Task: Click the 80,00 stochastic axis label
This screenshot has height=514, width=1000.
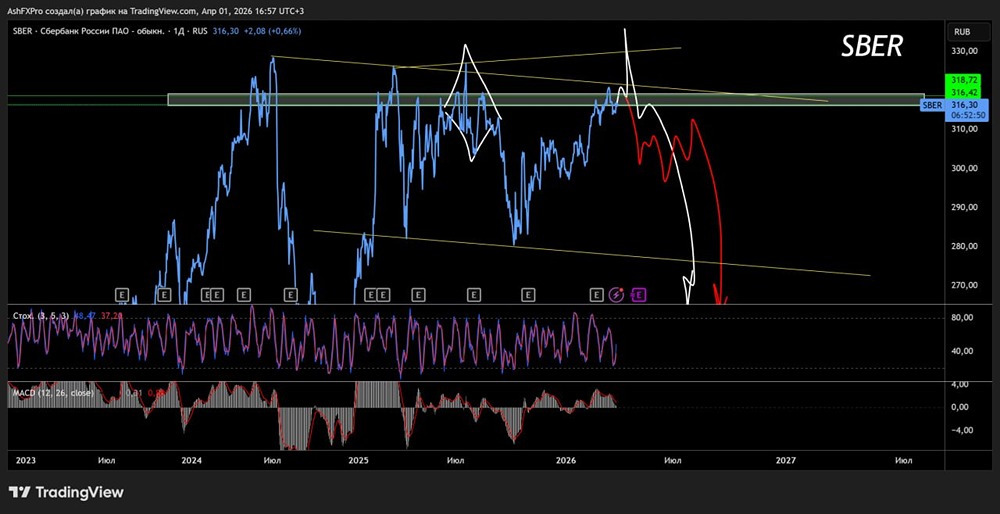Action: [964, 318]
